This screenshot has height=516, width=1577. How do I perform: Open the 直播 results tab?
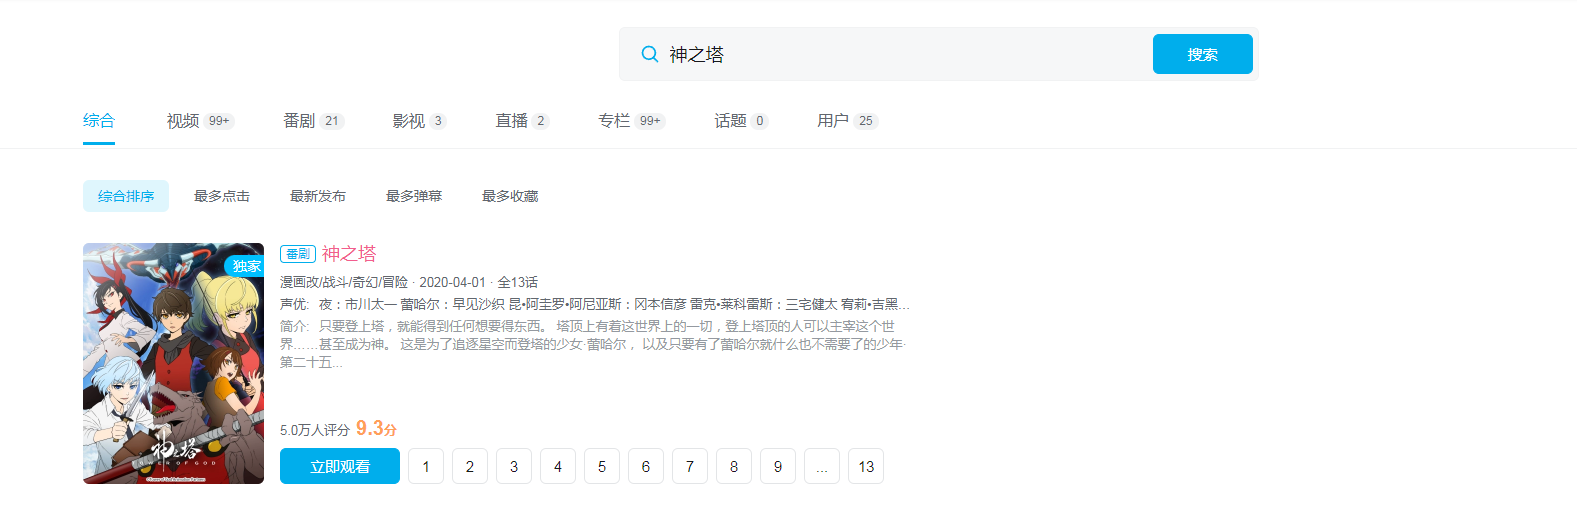point(522,121)
